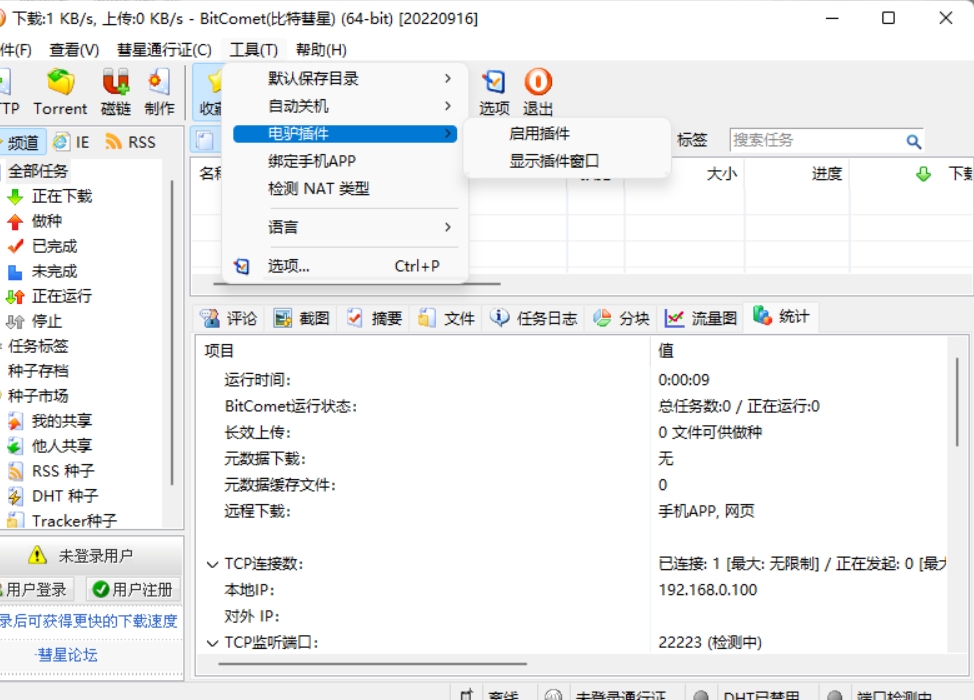The height and width of the screenshot is (700, 974).
Task: Switch to the IE sidebar tab
Action: coord(71,142)
